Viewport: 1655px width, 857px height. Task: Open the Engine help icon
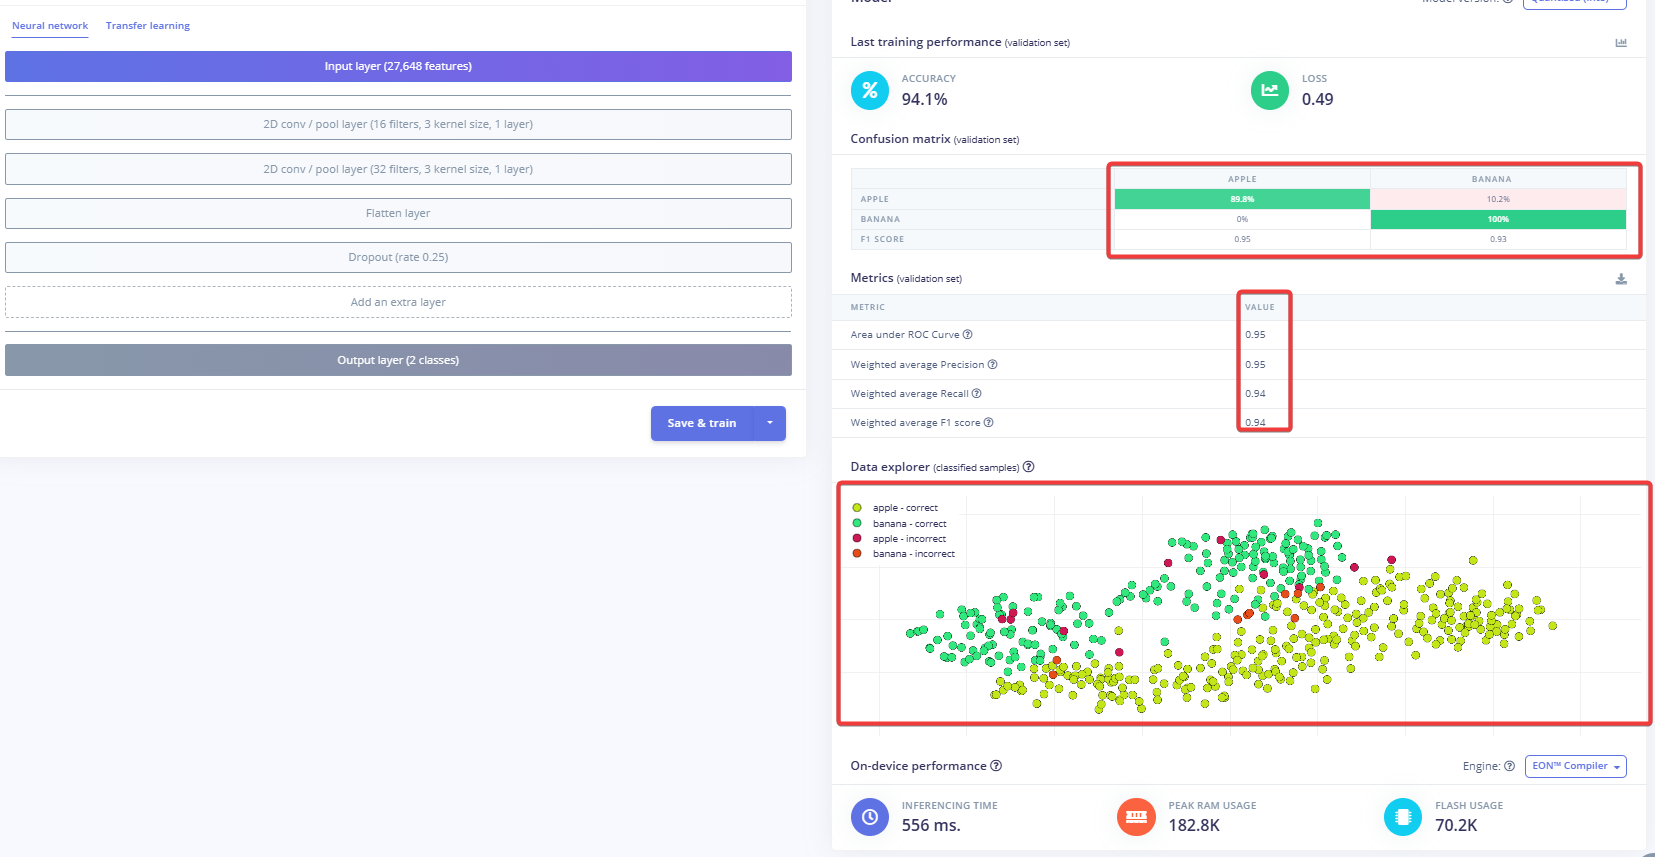1509,766
